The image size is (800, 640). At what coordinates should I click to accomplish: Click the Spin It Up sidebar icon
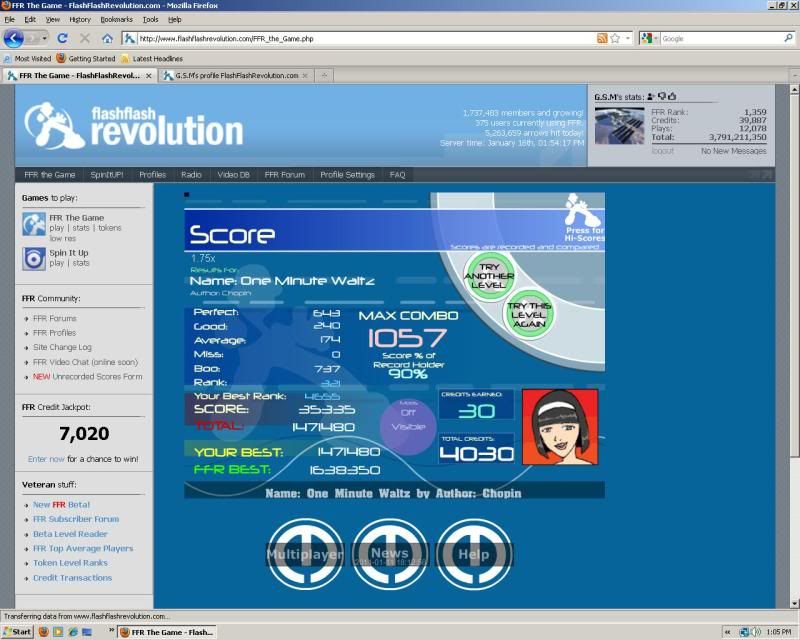[34, 258]
